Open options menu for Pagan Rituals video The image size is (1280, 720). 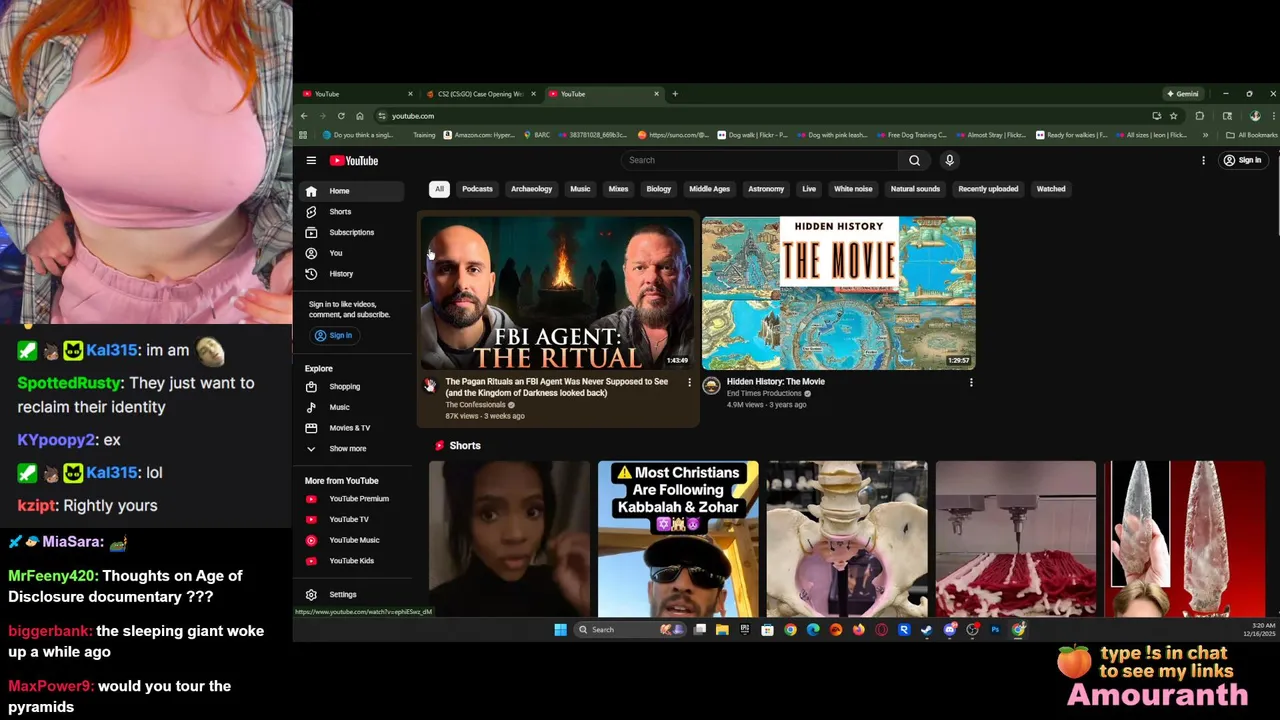tap(689, 382)
